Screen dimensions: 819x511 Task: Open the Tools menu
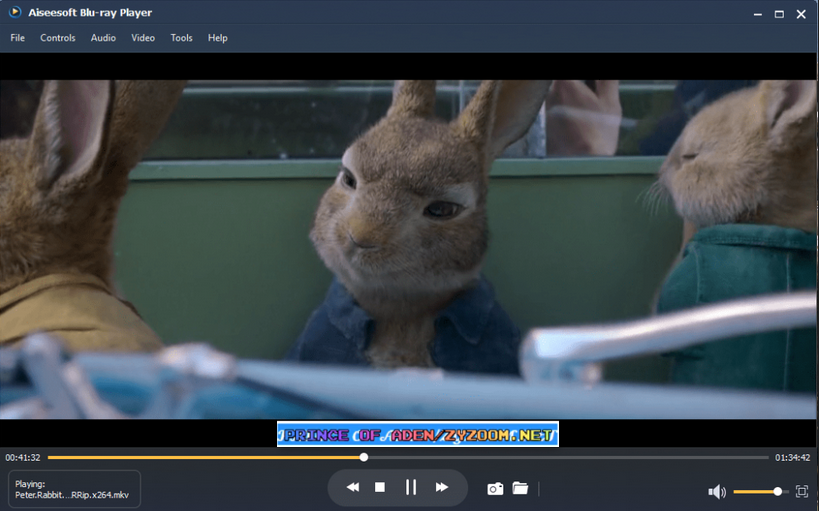coord(181,38)
